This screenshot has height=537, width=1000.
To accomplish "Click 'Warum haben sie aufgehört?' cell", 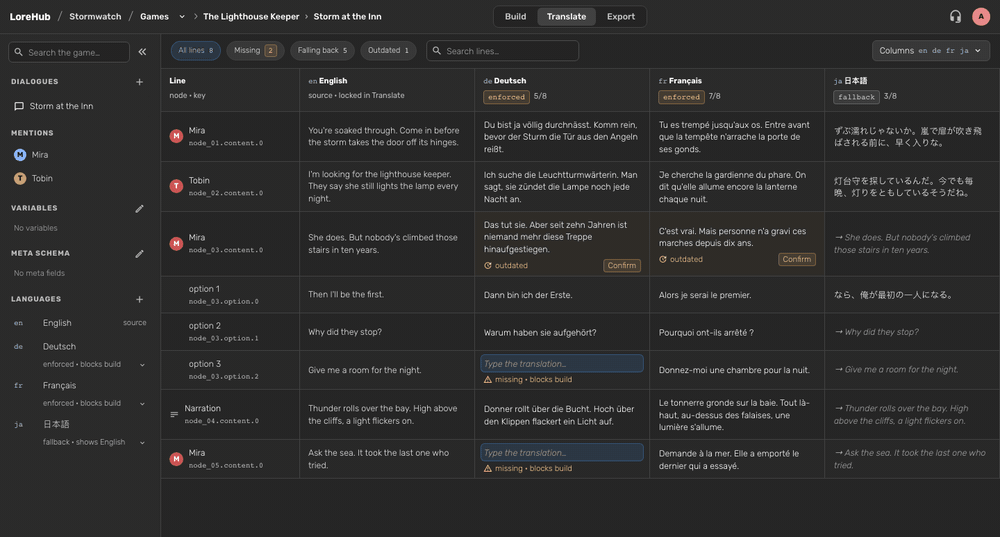I will [x=562, y=332].
